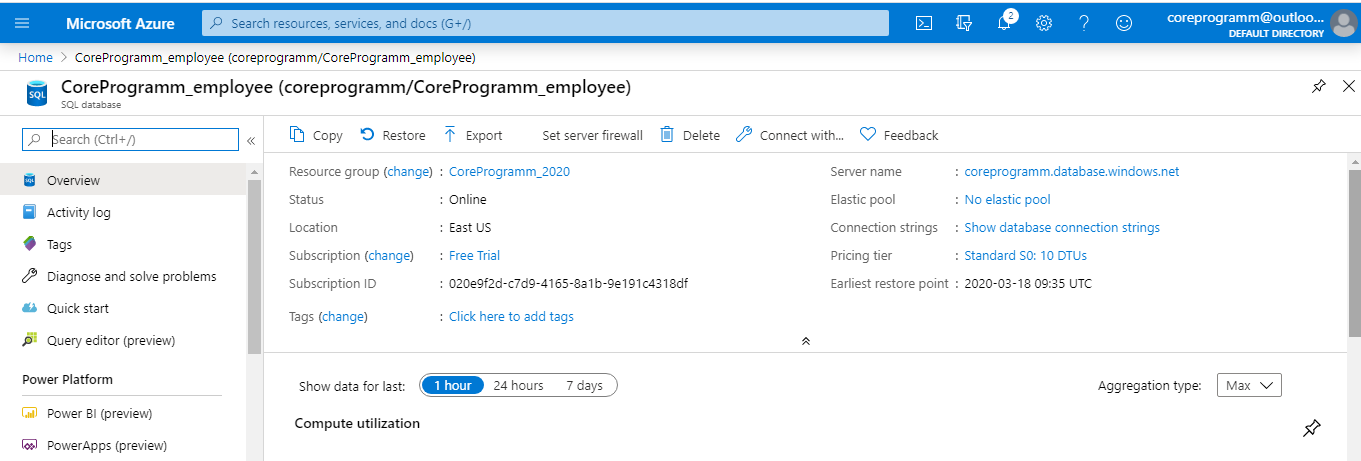Open Set server firewall
This screenshot has height=461, width=1361.
pos(592,135)
